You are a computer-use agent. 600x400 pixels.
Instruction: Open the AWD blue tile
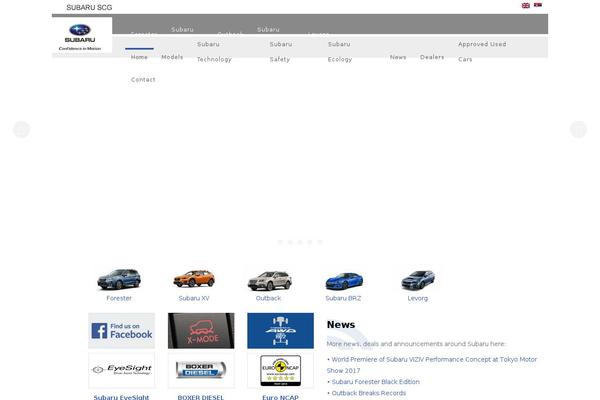pyautogui.click(x=280, y=331)
